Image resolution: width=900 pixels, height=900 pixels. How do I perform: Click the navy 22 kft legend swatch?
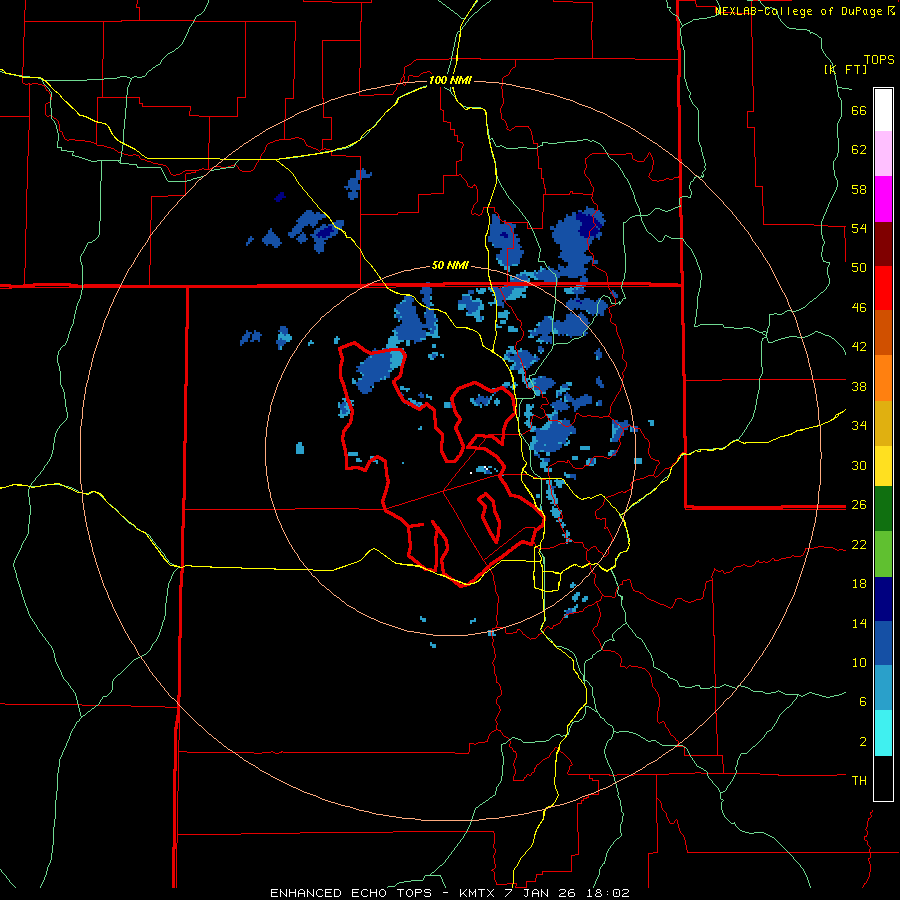point(883,599)
